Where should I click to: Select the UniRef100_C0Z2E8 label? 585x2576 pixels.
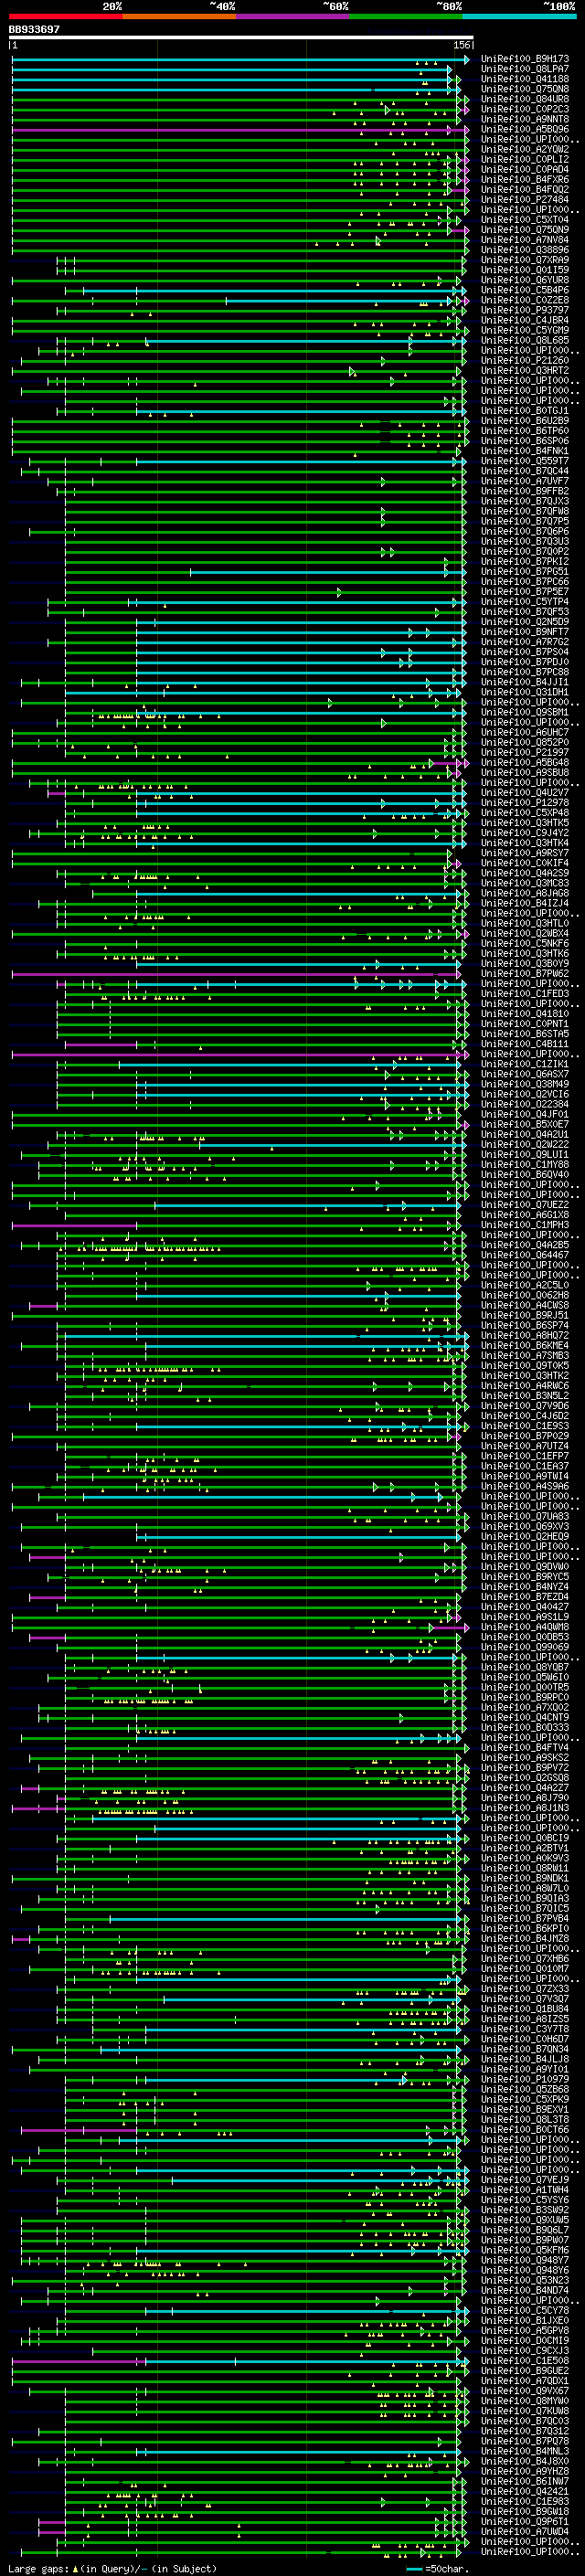[525, 300]
